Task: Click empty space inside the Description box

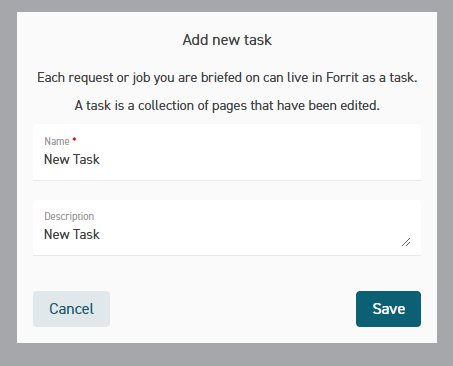Action: pos(250,234)
